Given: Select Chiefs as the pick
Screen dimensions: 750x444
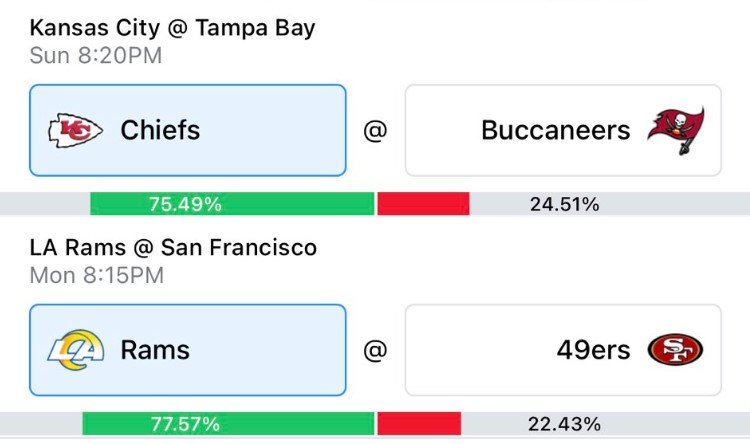Looking at the screenshot, I should [x=188, y=130].
